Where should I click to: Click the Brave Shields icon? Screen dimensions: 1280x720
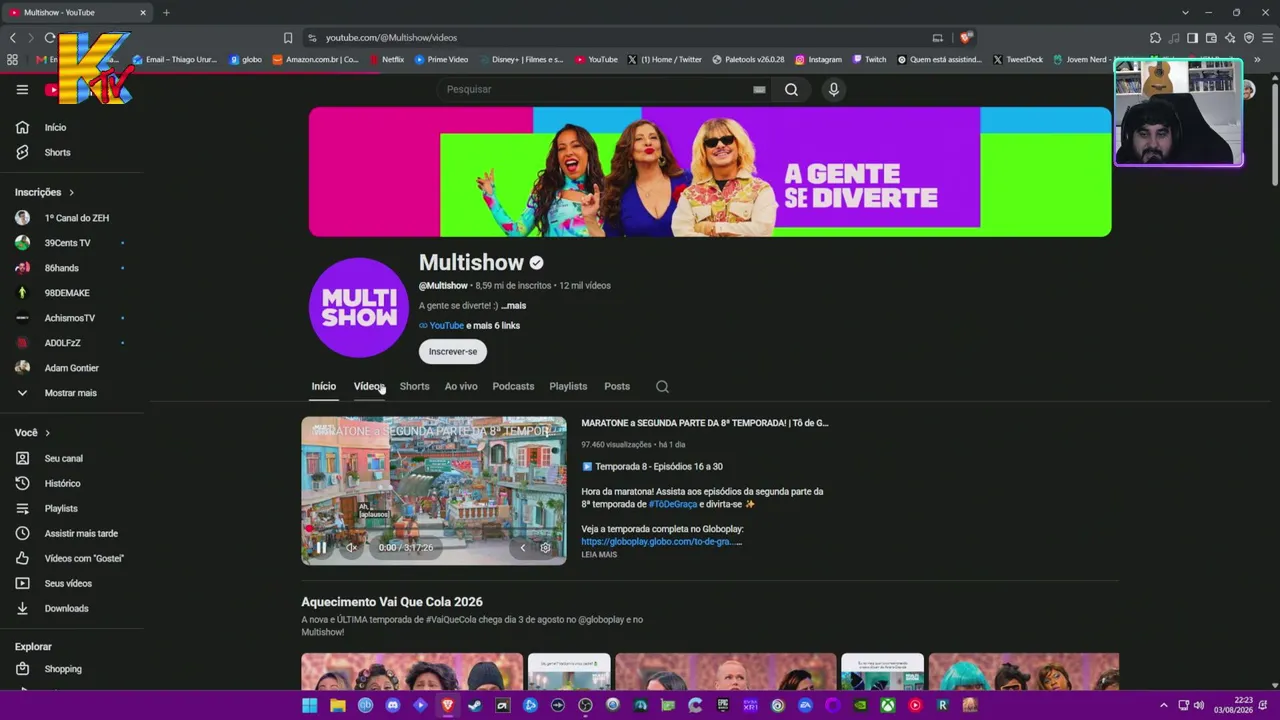coord(965,38)
